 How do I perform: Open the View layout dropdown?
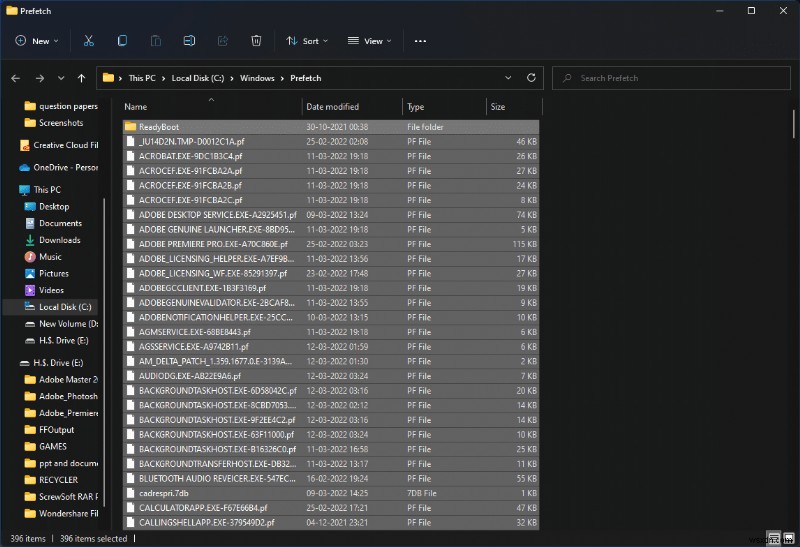click(369, 41)
